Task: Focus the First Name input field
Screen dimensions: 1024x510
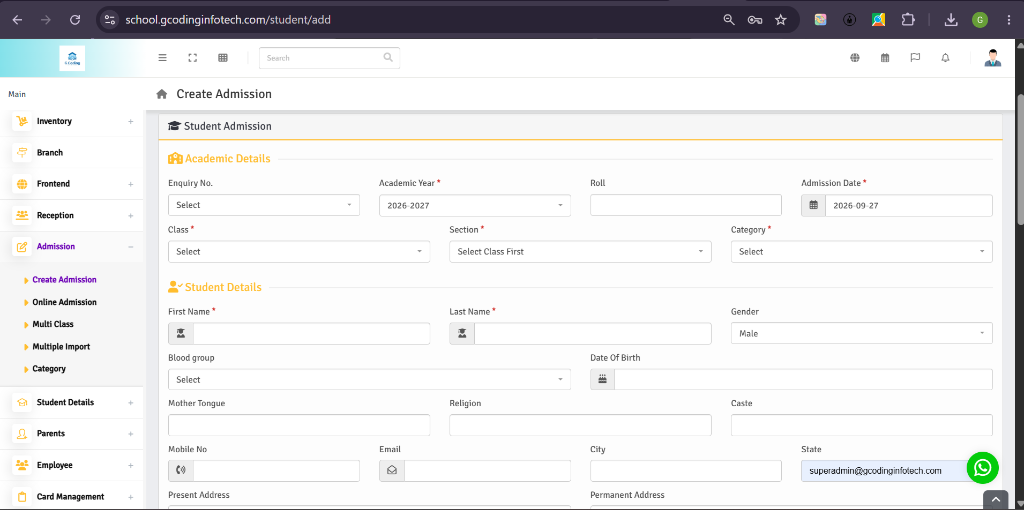Action: tap(312, 333)
